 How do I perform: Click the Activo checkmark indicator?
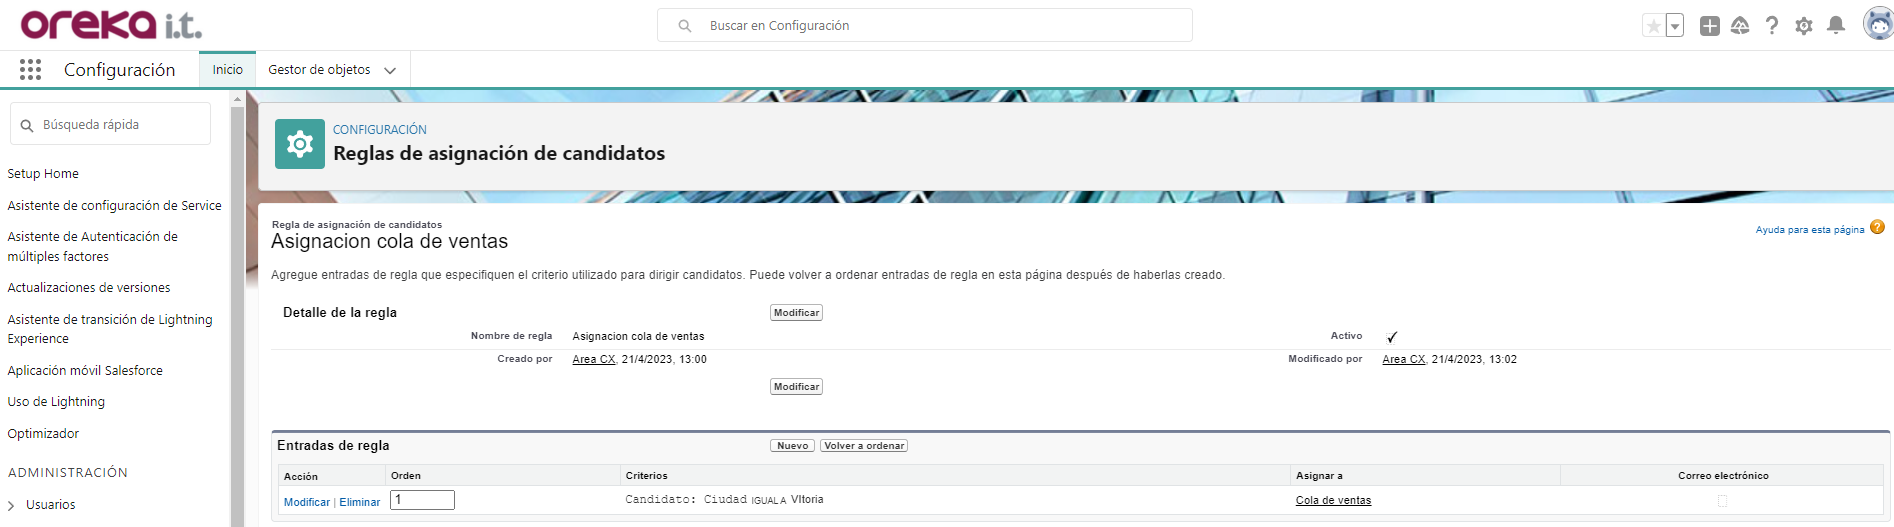click(x=1392, y=337)
